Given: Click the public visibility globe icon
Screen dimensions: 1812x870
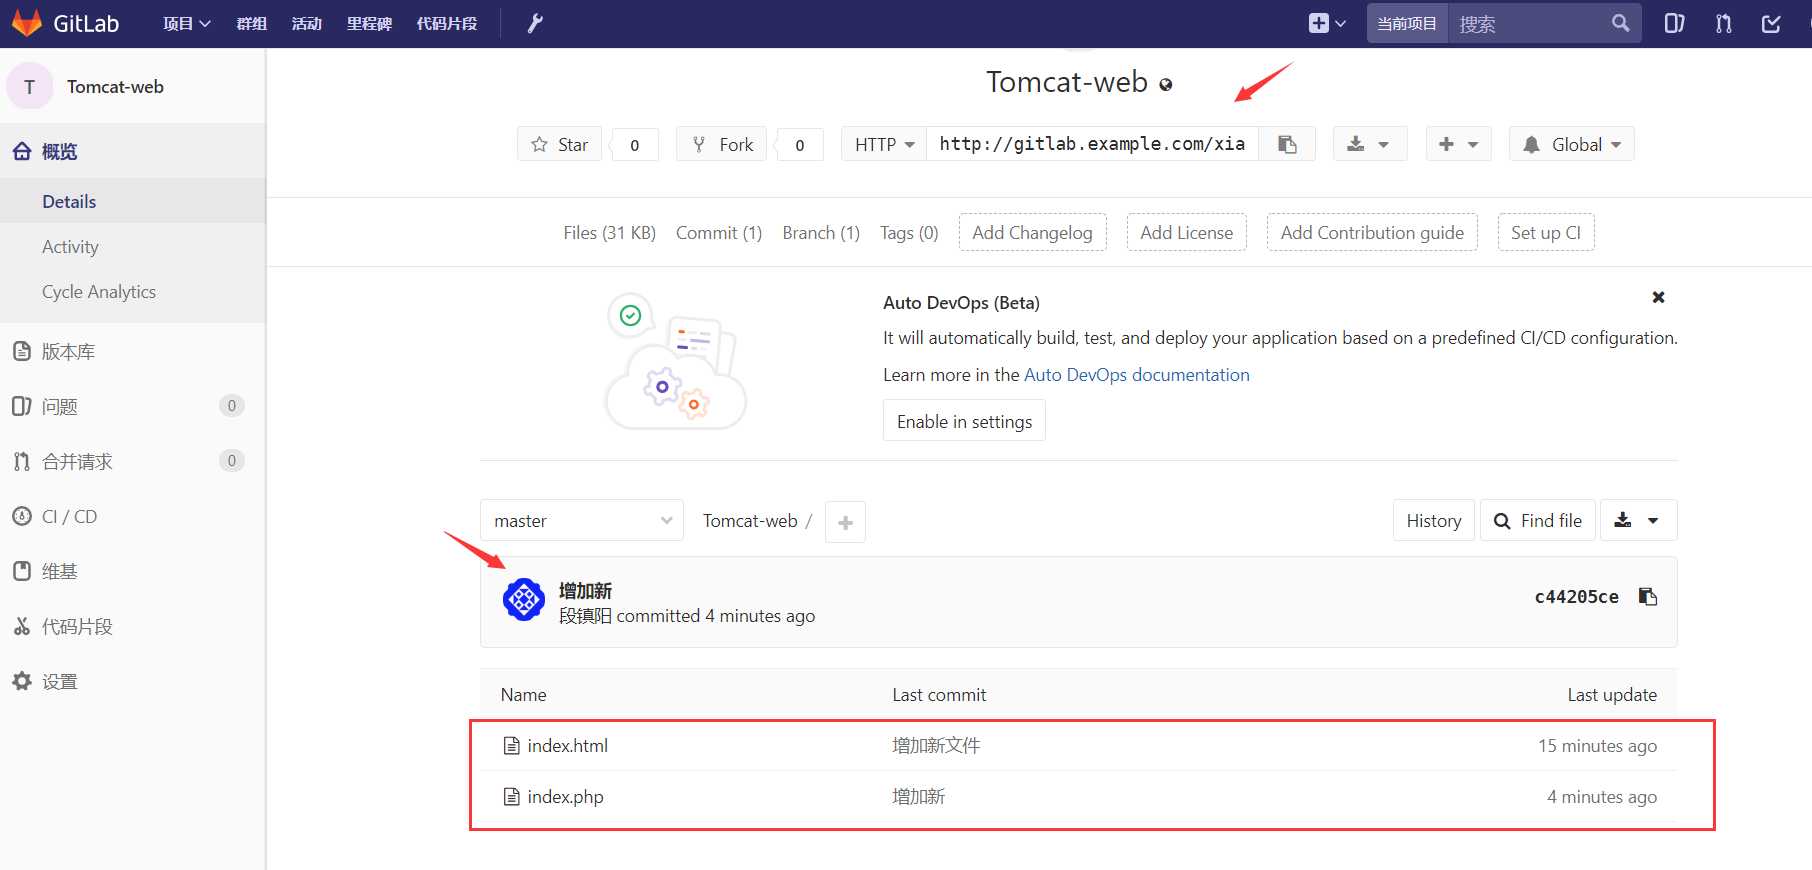Looking at the screenshot, I should [1166, 85].
